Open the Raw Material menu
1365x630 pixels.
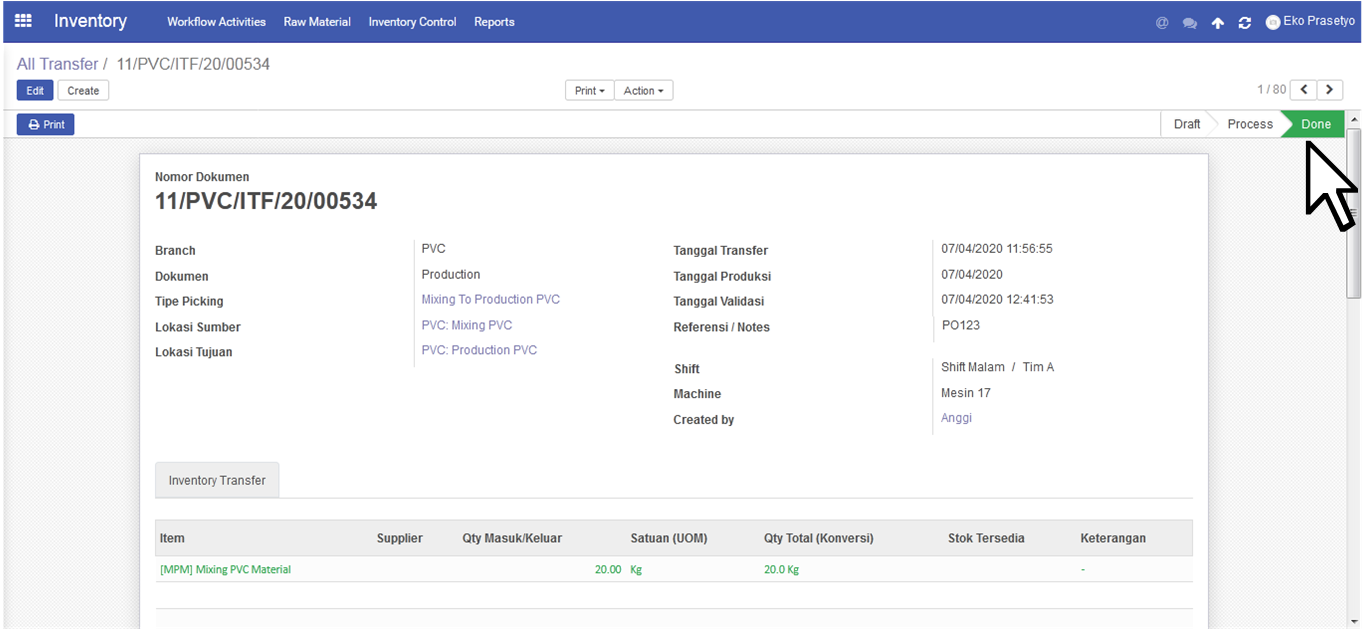(317, 22)
